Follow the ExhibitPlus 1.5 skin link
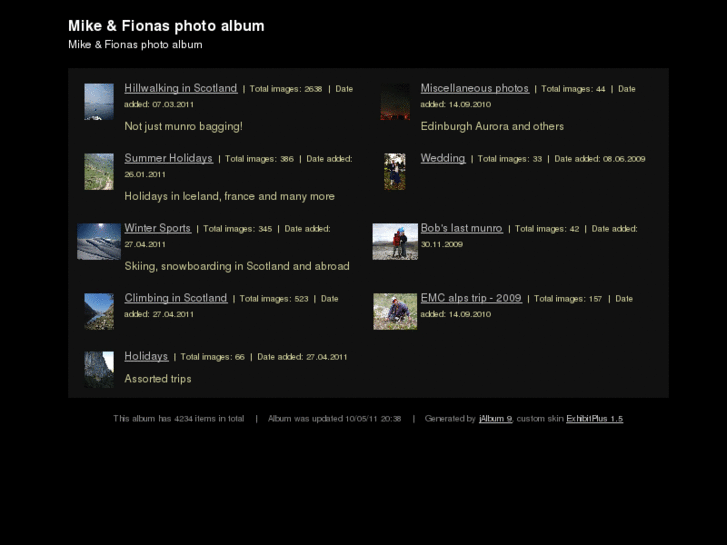 tap(594, 418)
